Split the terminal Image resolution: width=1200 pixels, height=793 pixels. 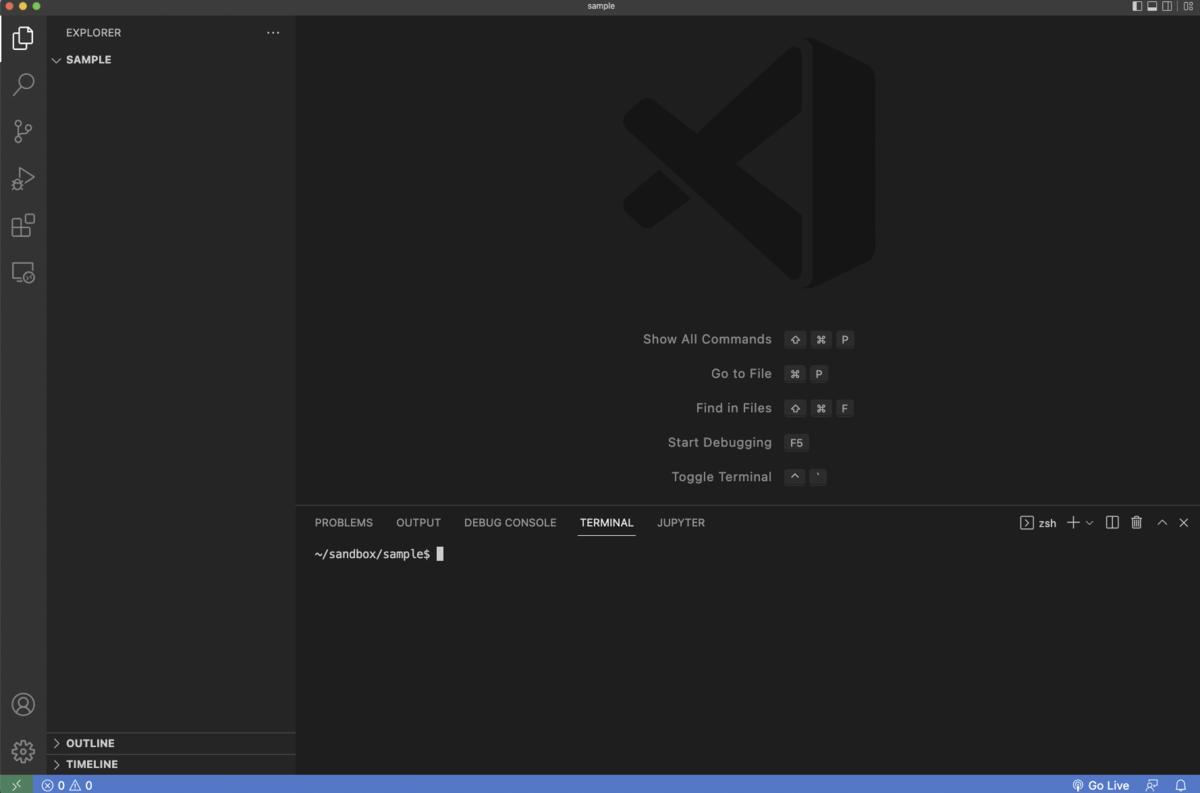click(1112, 522)
